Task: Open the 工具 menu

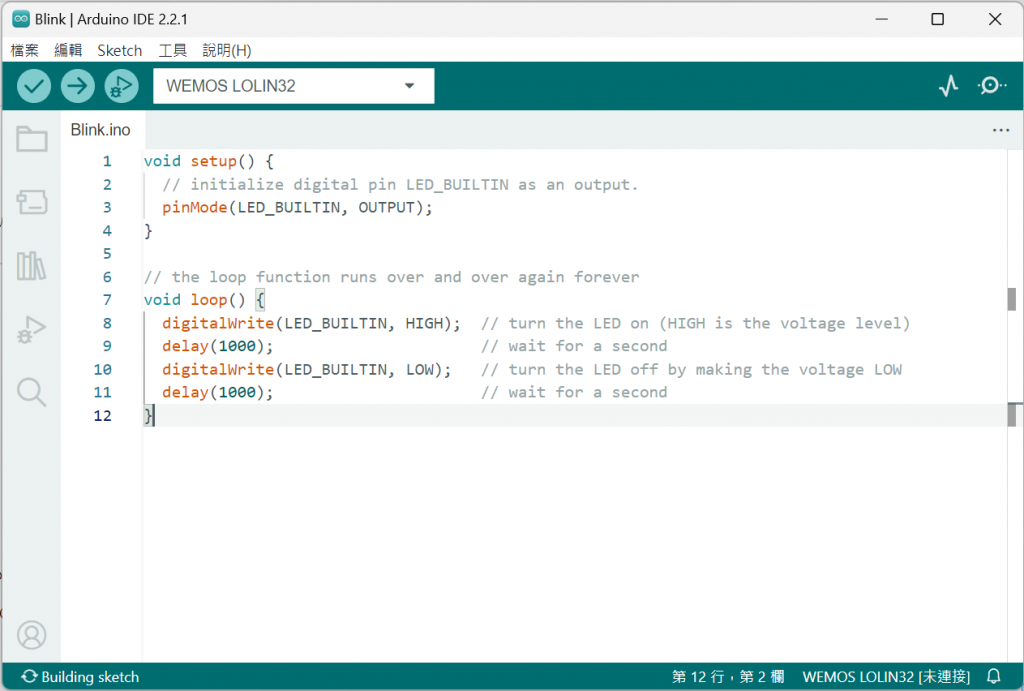Action: (x=172, y=50)
